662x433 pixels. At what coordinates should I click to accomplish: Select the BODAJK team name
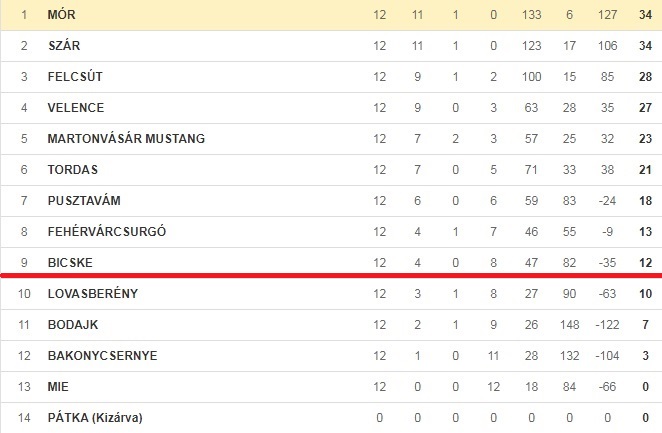pos(73,325)
